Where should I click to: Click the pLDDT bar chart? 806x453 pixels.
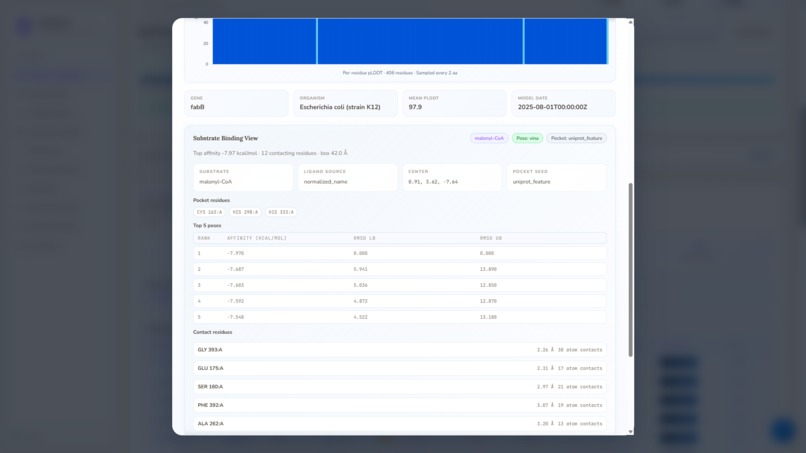coord(410,41)
